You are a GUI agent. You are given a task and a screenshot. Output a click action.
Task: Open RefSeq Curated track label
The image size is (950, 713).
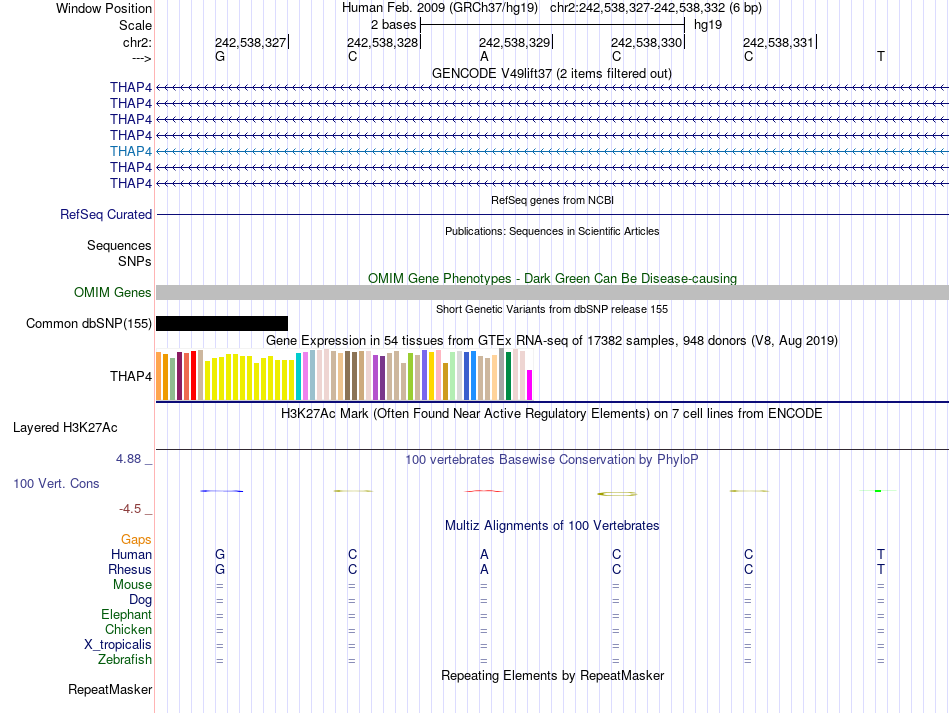click(x=106, y=214)
